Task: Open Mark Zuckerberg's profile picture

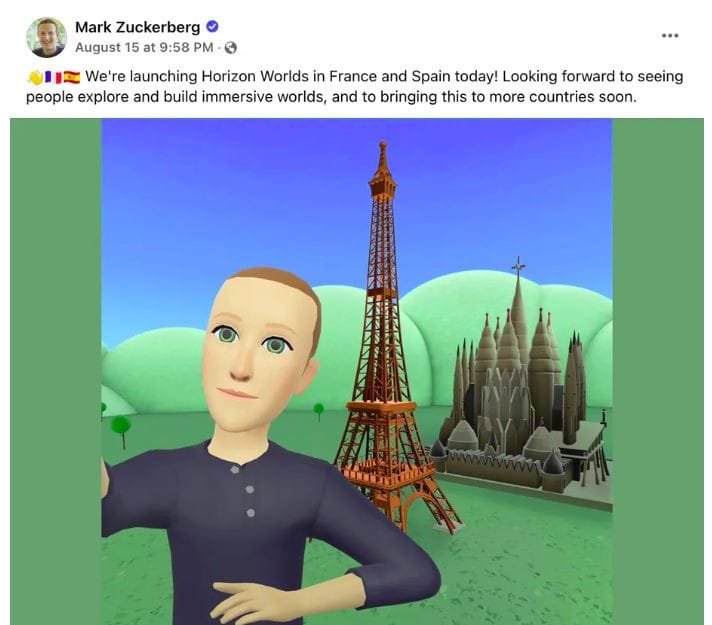Action: (x=46, y=37)
